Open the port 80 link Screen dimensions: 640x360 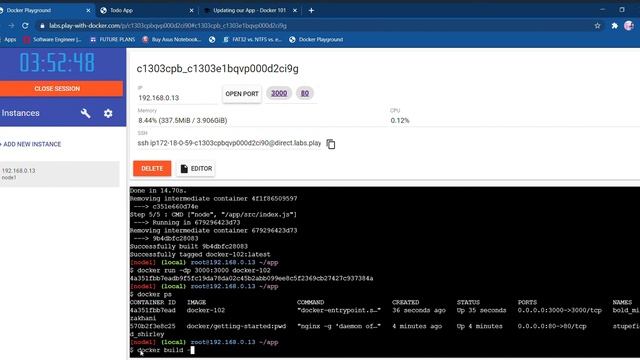[x=304, y=93]
